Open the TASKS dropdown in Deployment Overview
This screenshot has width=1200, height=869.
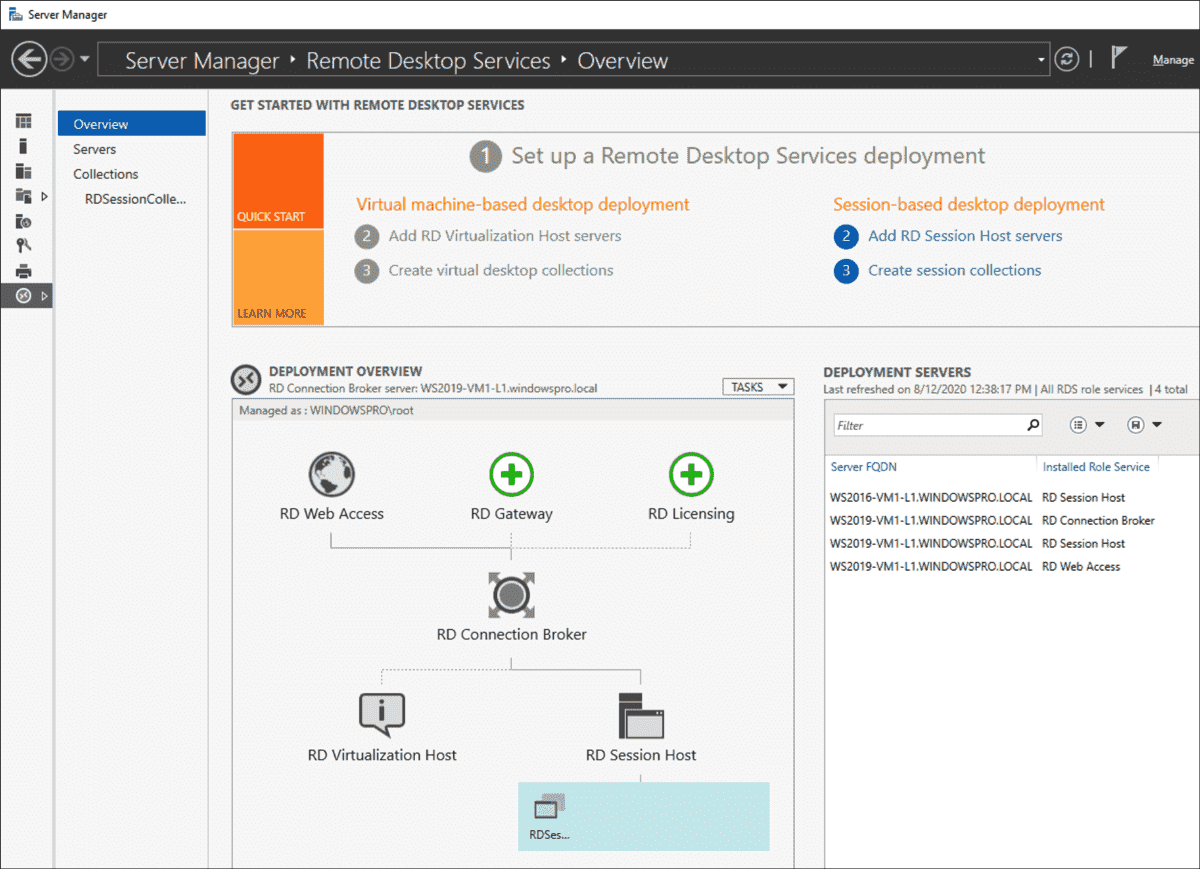pos(757,386)
